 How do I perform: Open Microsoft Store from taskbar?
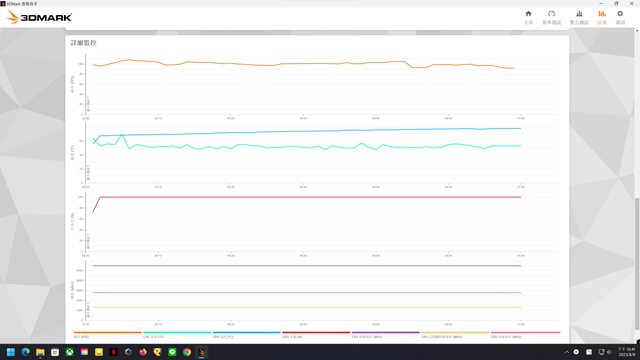tap(55, 352)
